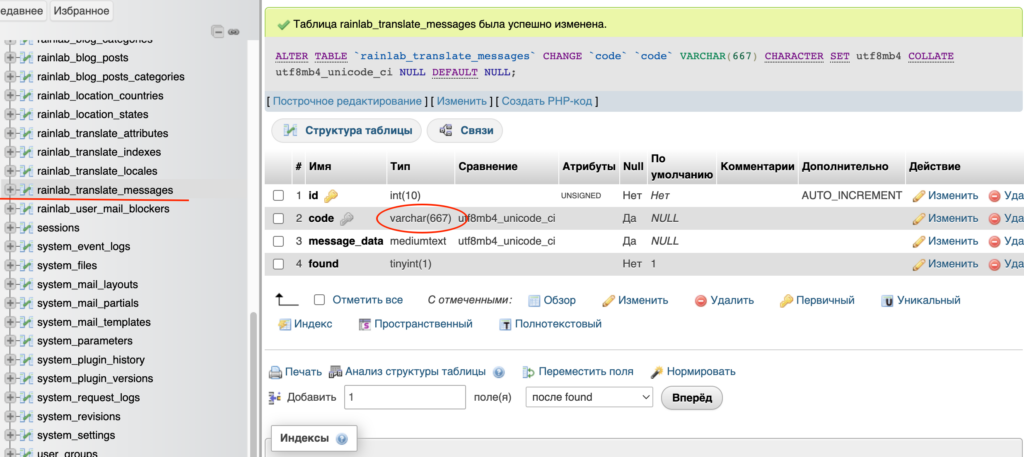Click the help icon next to Indexes

pos(341,439)
